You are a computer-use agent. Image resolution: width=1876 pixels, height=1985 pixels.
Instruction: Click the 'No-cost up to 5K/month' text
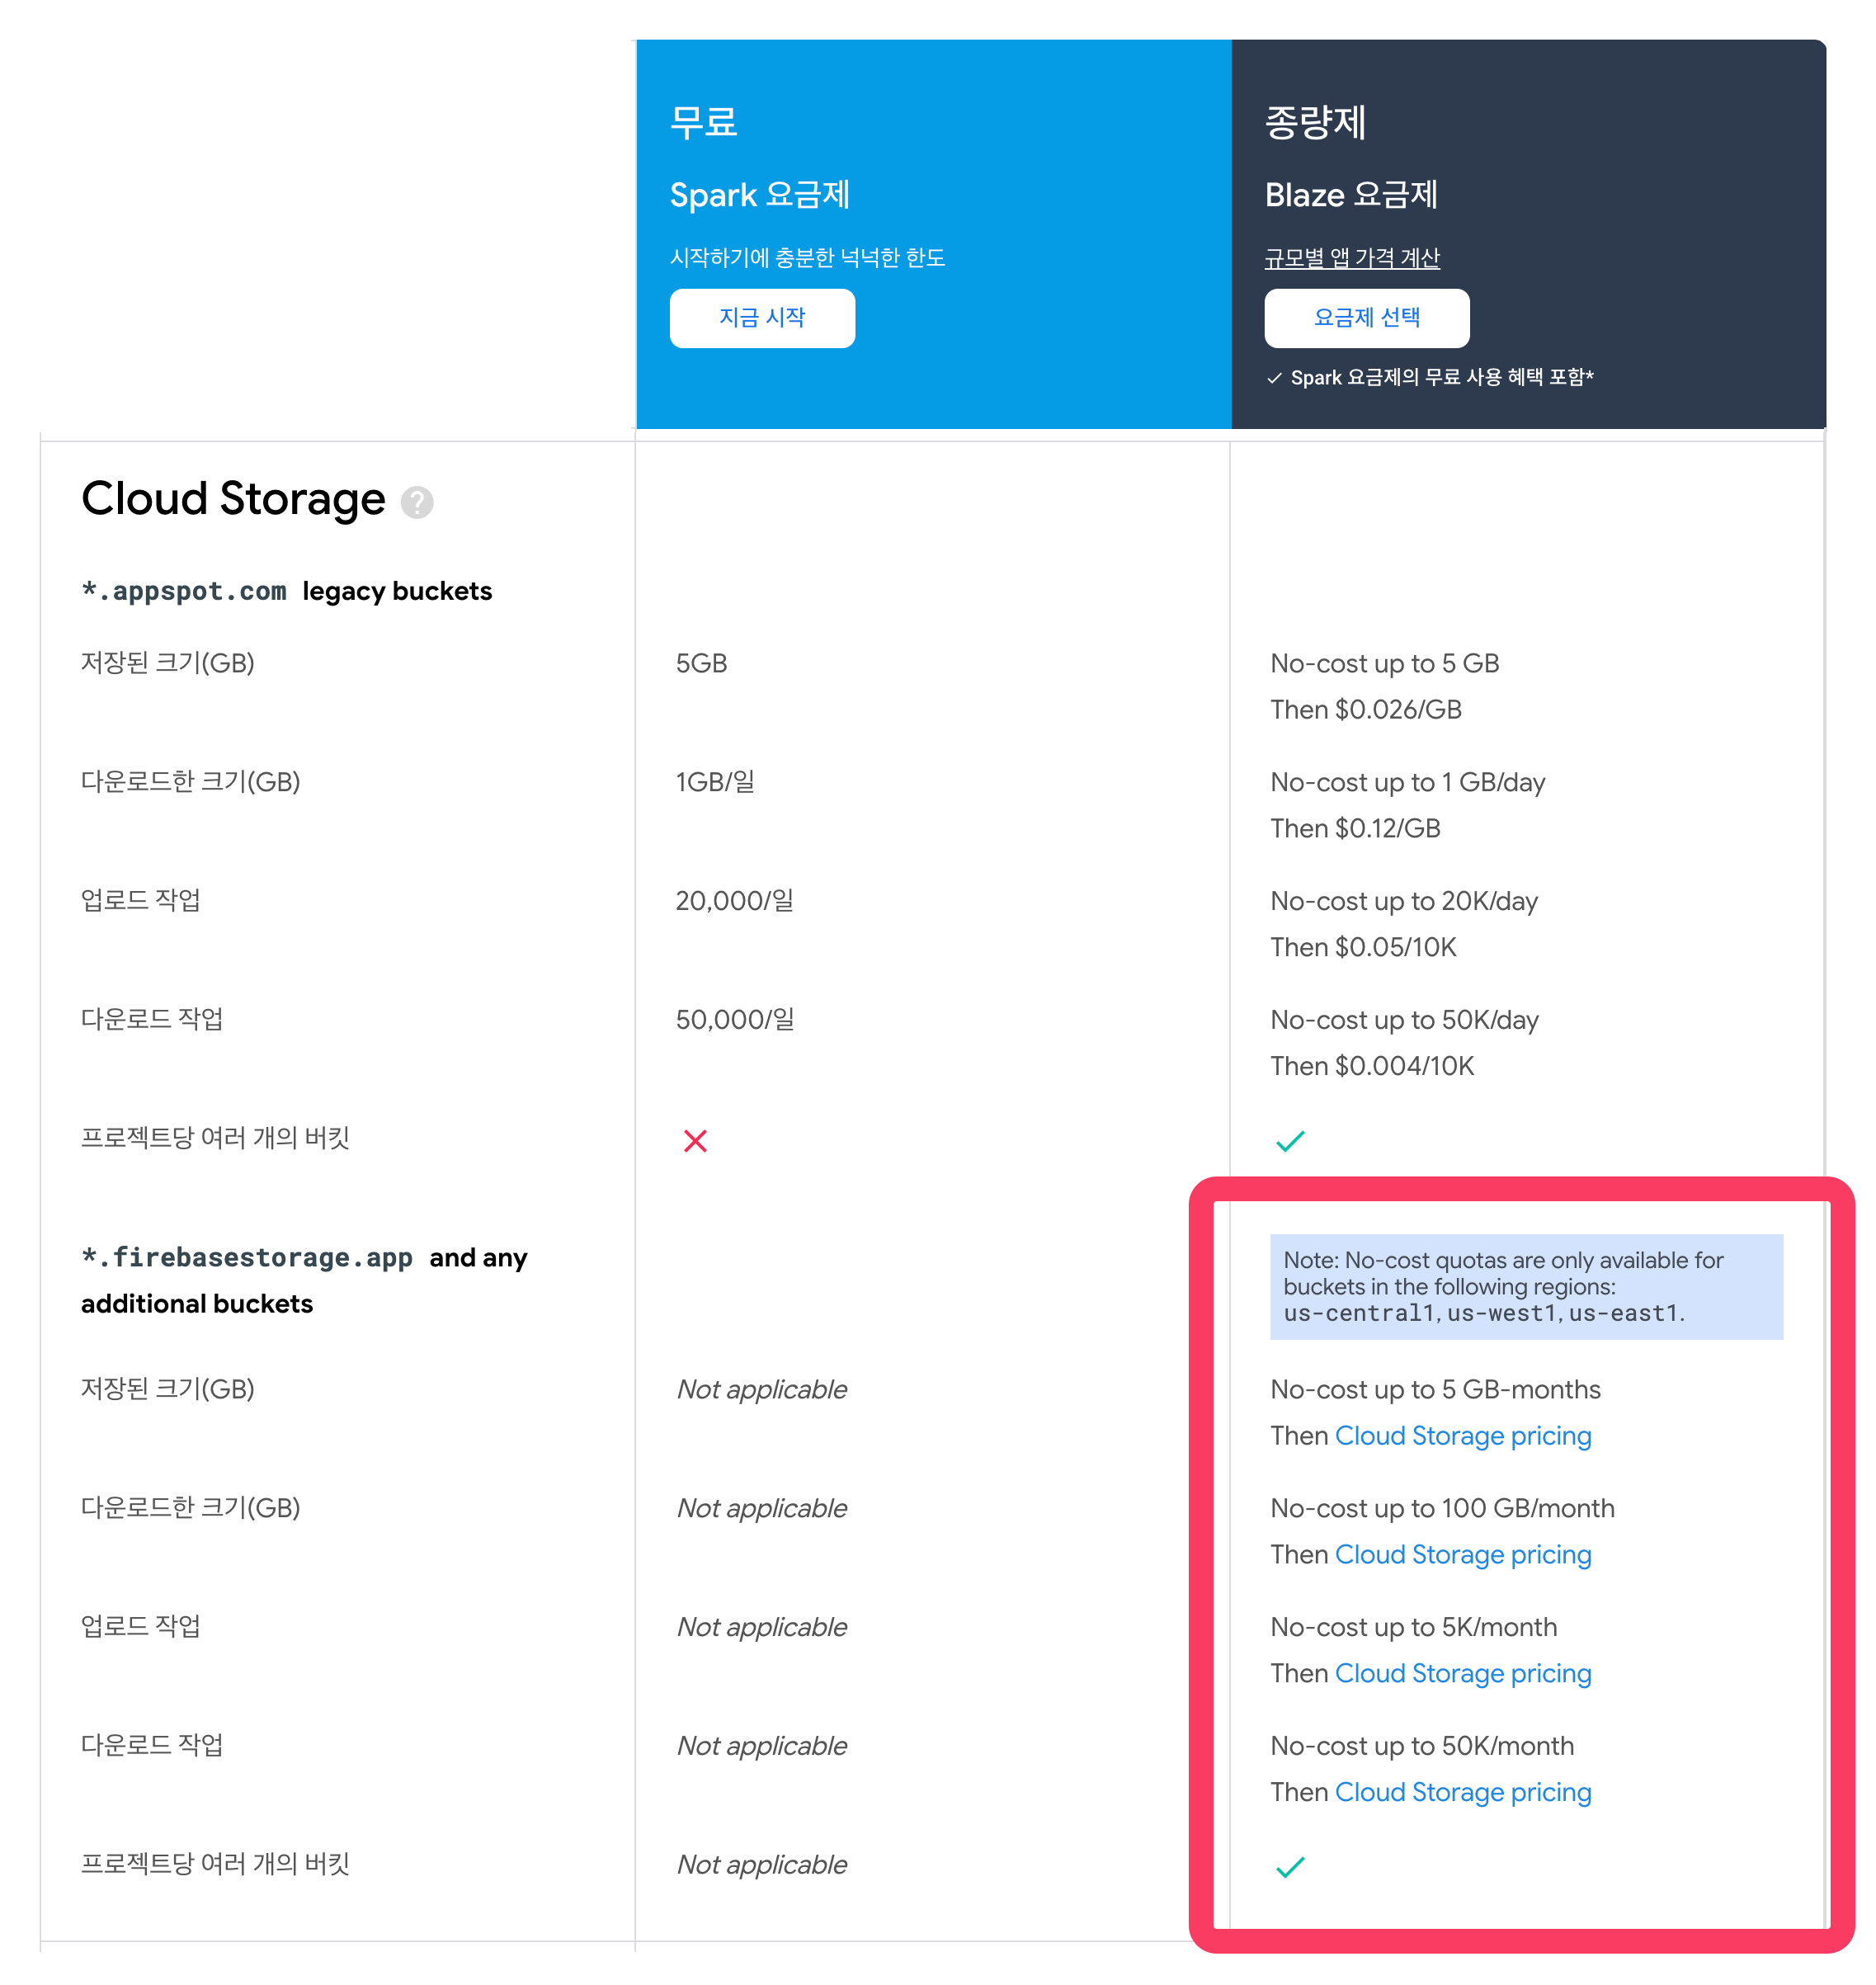click(1414, 1628)
